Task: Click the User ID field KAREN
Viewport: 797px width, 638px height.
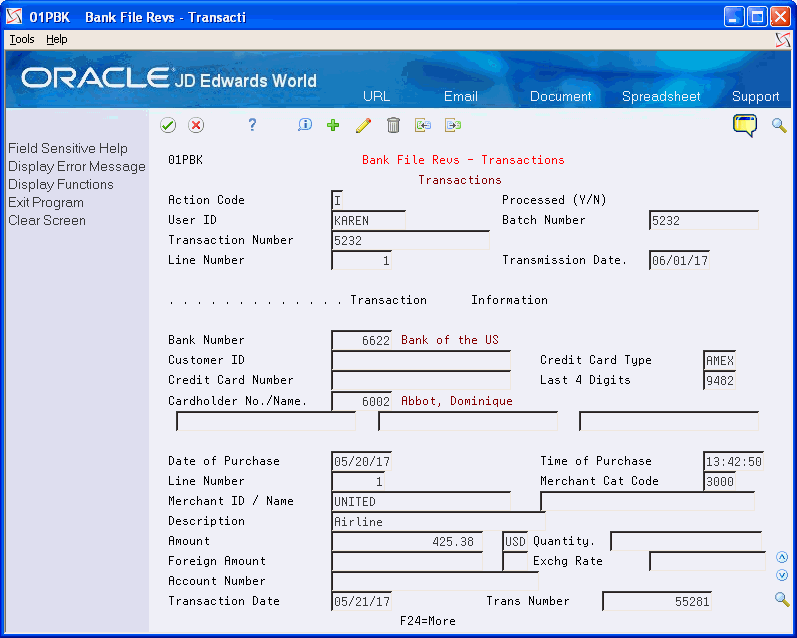Action: coord(369,220)
